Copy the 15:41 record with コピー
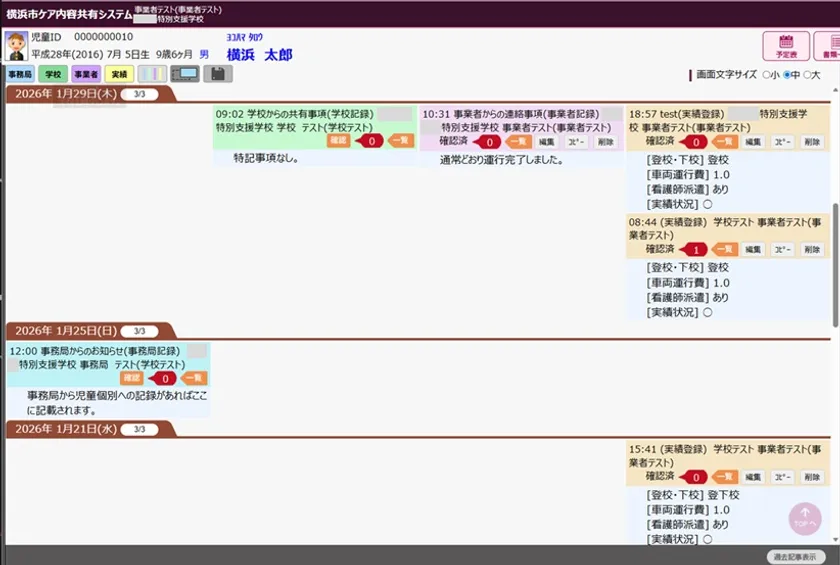Screen dimensions: 840x565 [782, 477]
